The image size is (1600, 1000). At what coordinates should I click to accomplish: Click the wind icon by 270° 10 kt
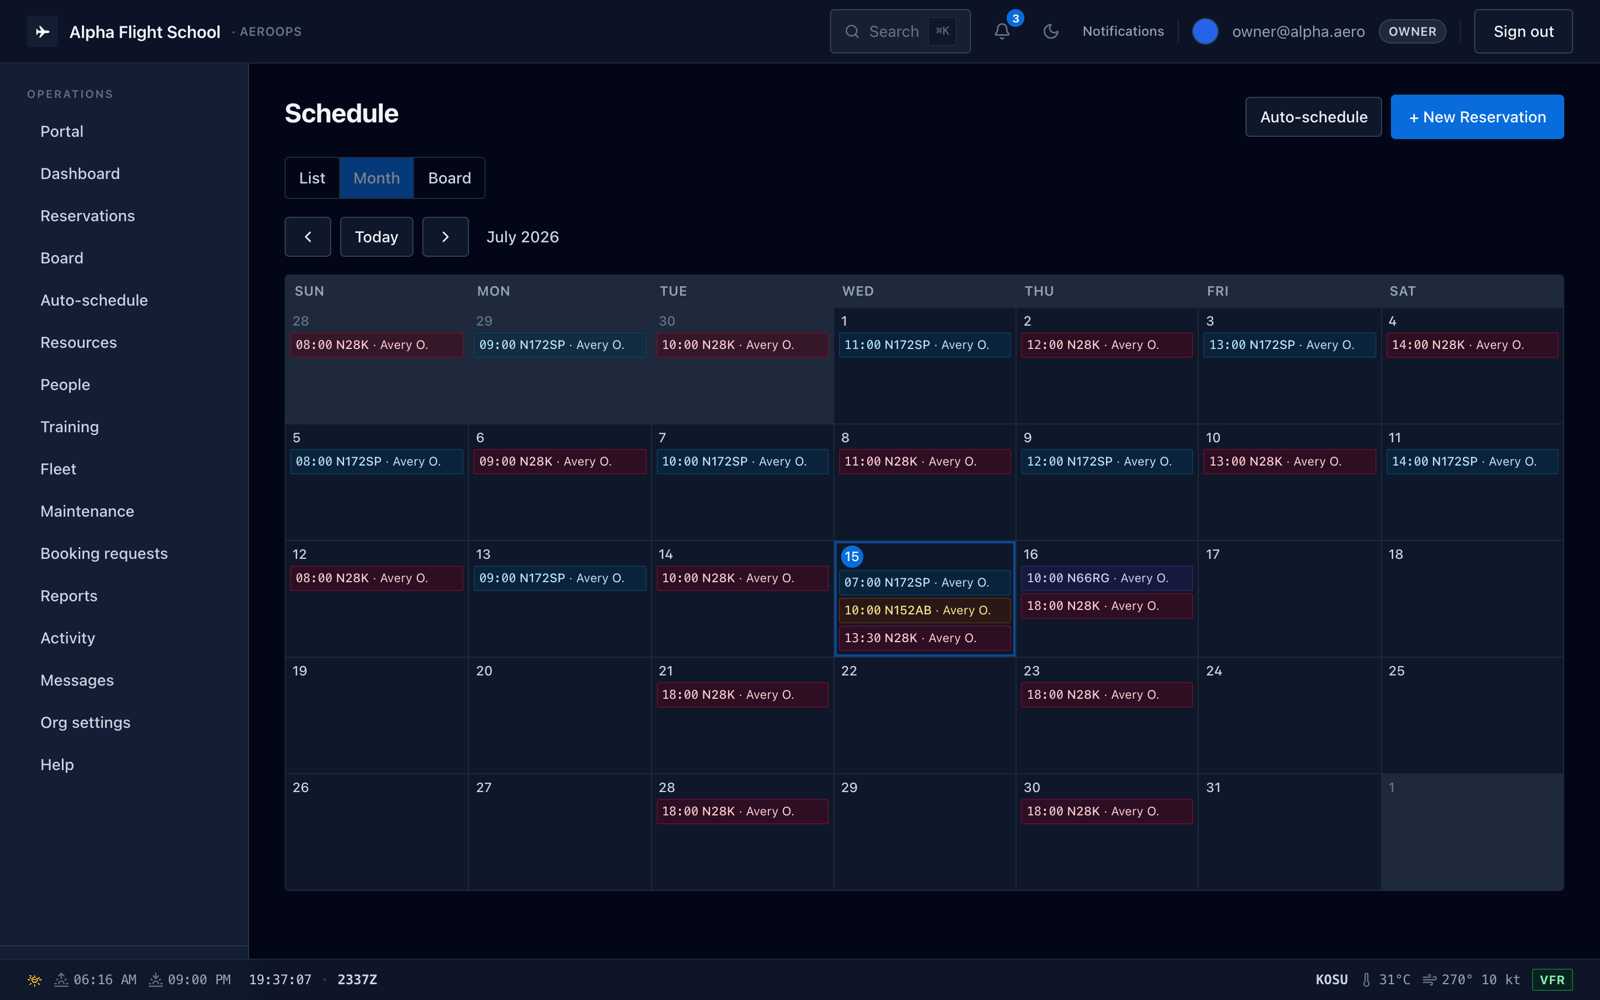click(x=1429, y=980)
